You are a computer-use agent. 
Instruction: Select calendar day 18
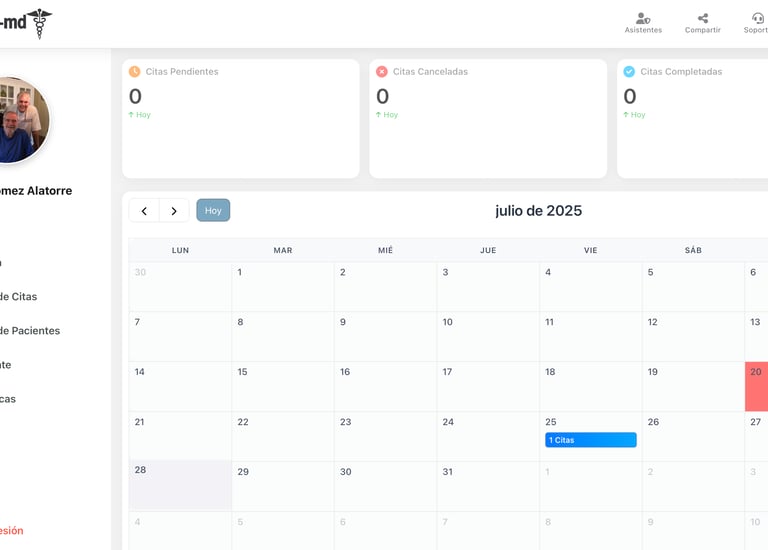coord(591,386)
